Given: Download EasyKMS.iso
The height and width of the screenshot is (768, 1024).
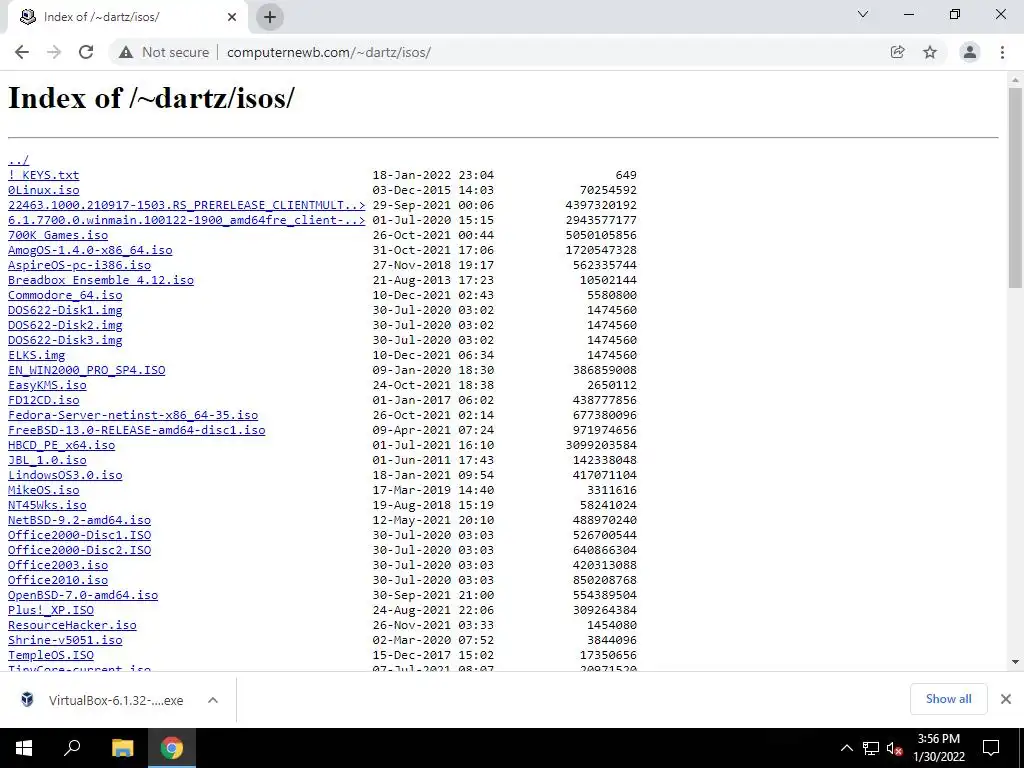Looking at the screenshot, I should (x=47, y=385).
